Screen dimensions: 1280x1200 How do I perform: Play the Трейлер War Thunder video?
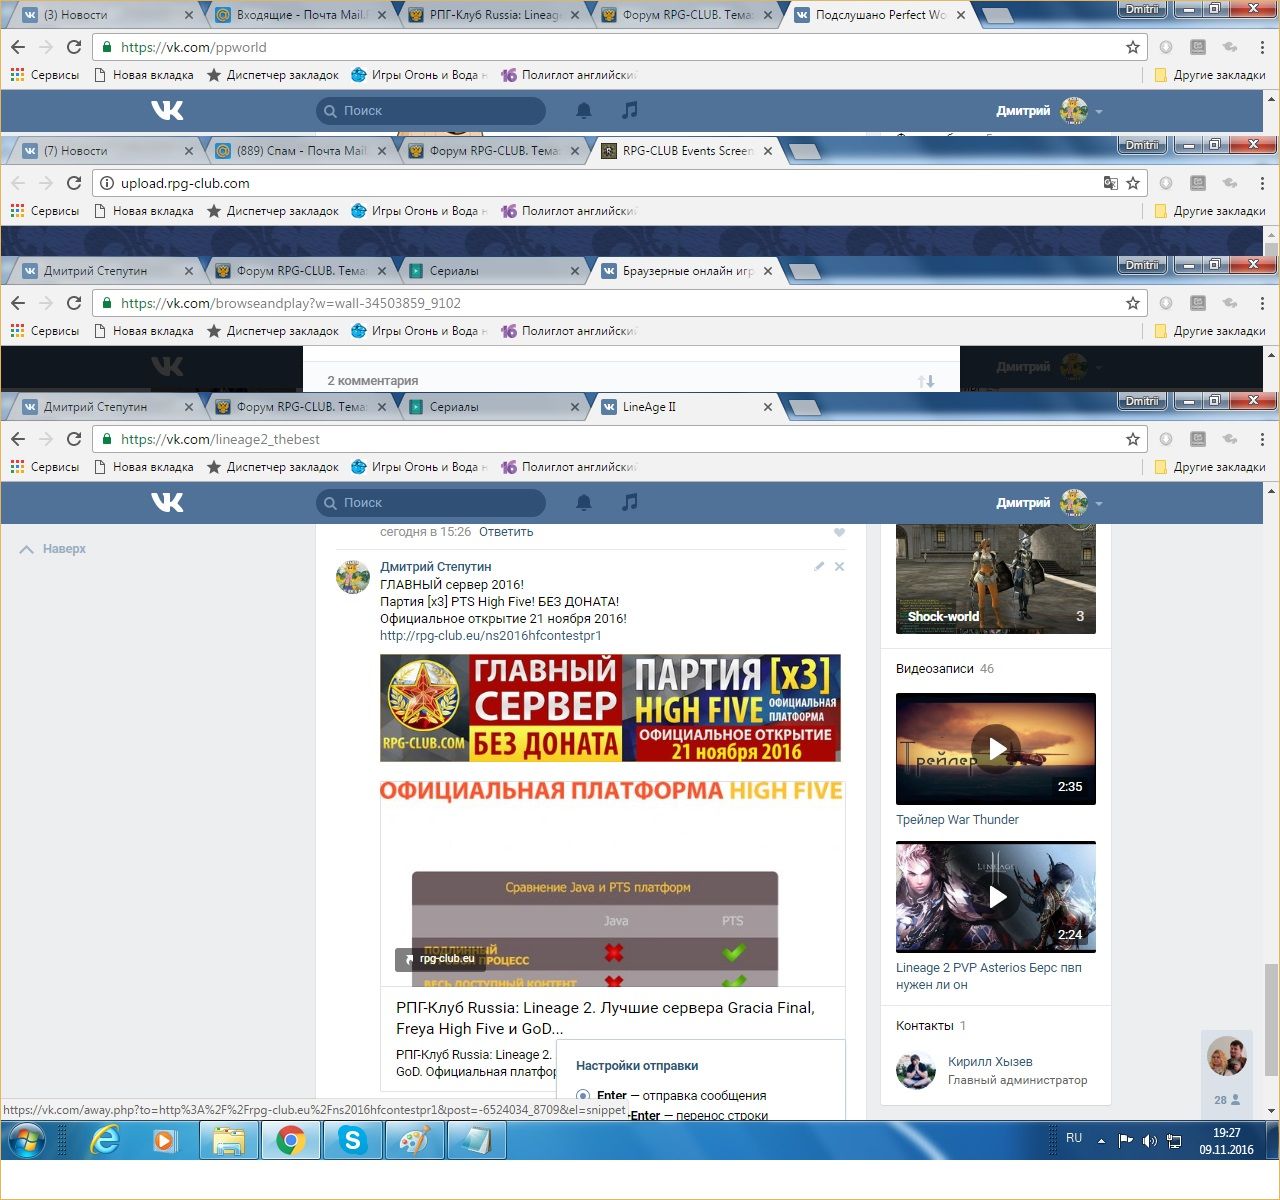pos(996,749)
